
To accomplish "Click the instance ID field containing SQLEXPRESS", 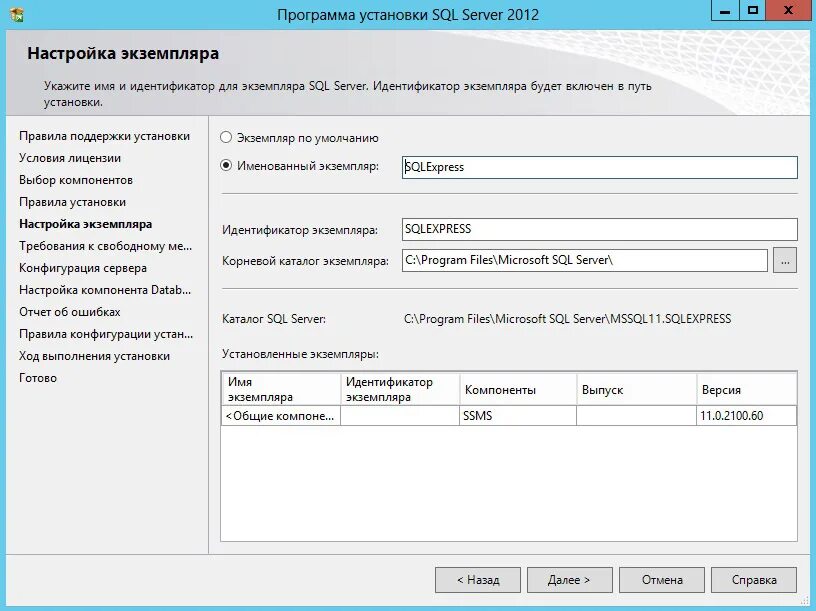I will click(600, 229).
